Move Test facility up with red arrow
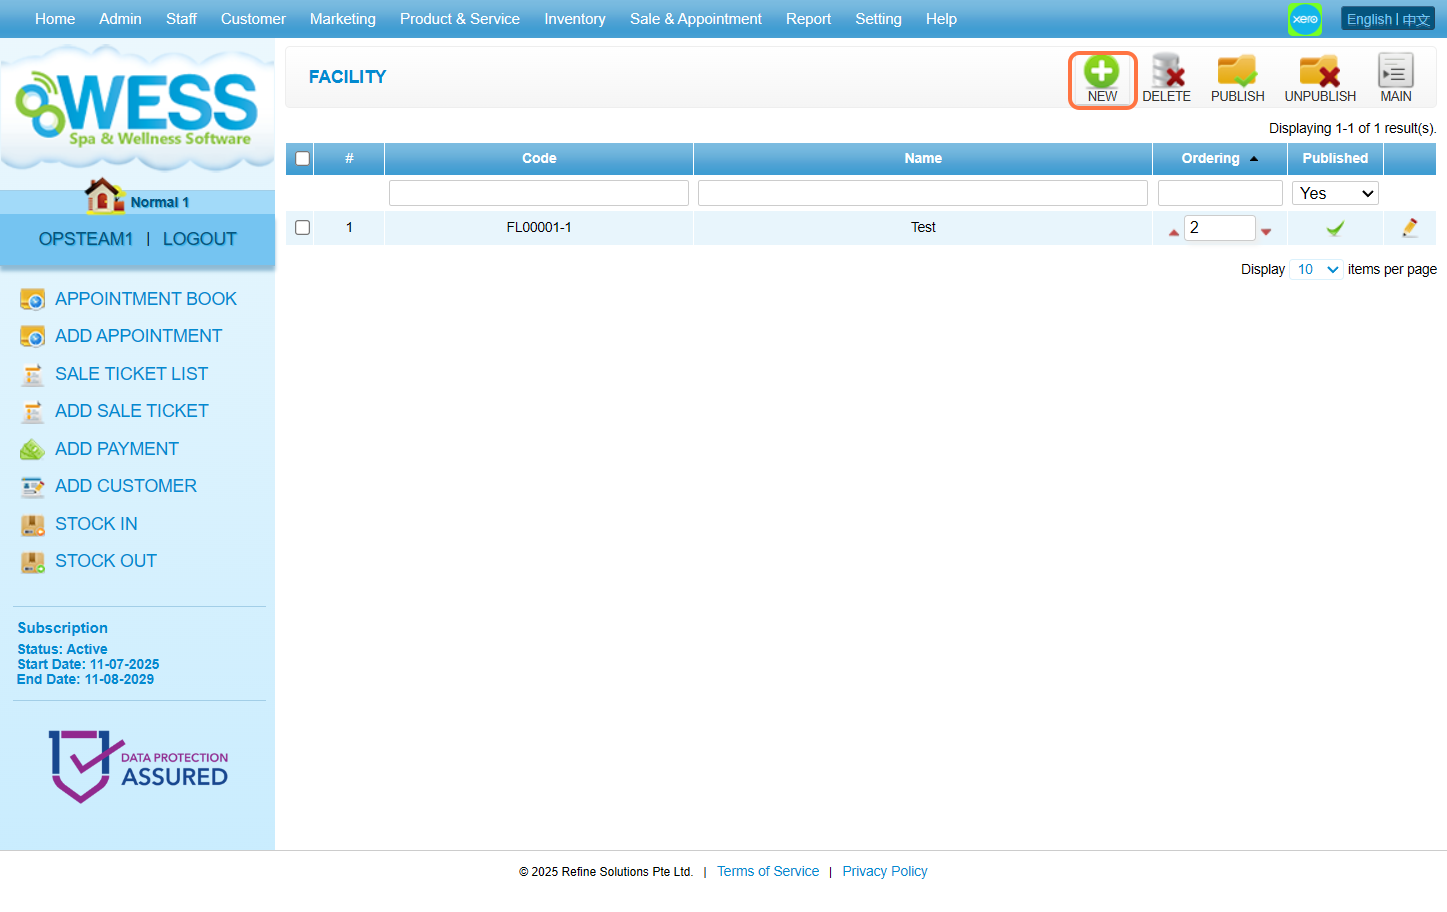 [1173, 232]
